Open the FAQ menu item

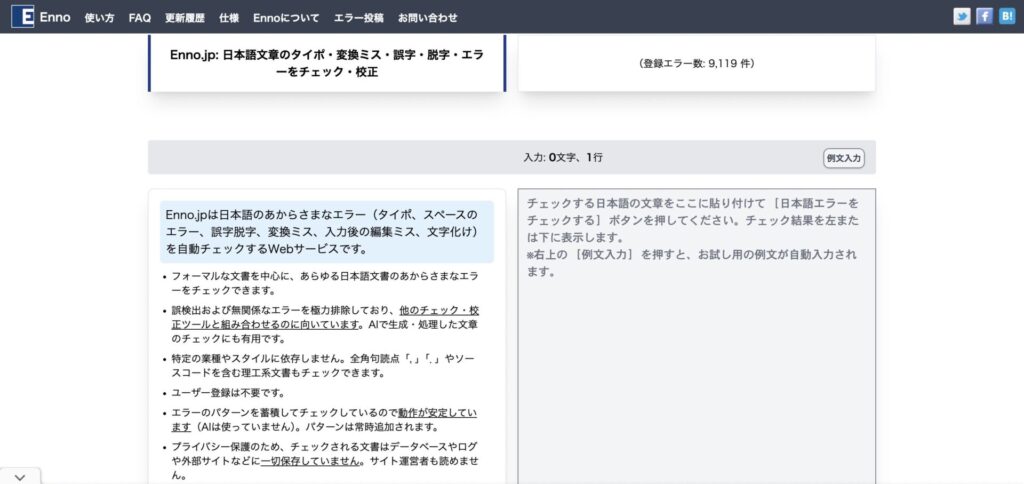140,18
